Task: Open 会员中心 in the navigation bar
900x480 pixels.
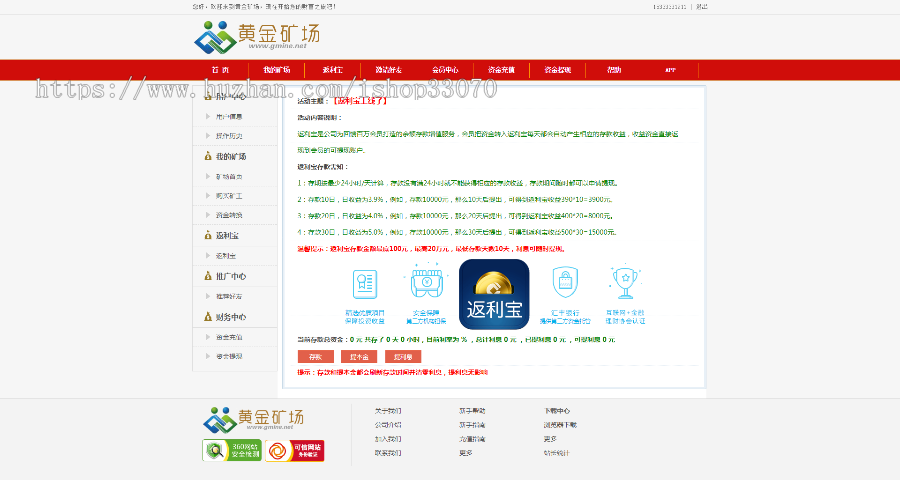Action: [445, 70]
